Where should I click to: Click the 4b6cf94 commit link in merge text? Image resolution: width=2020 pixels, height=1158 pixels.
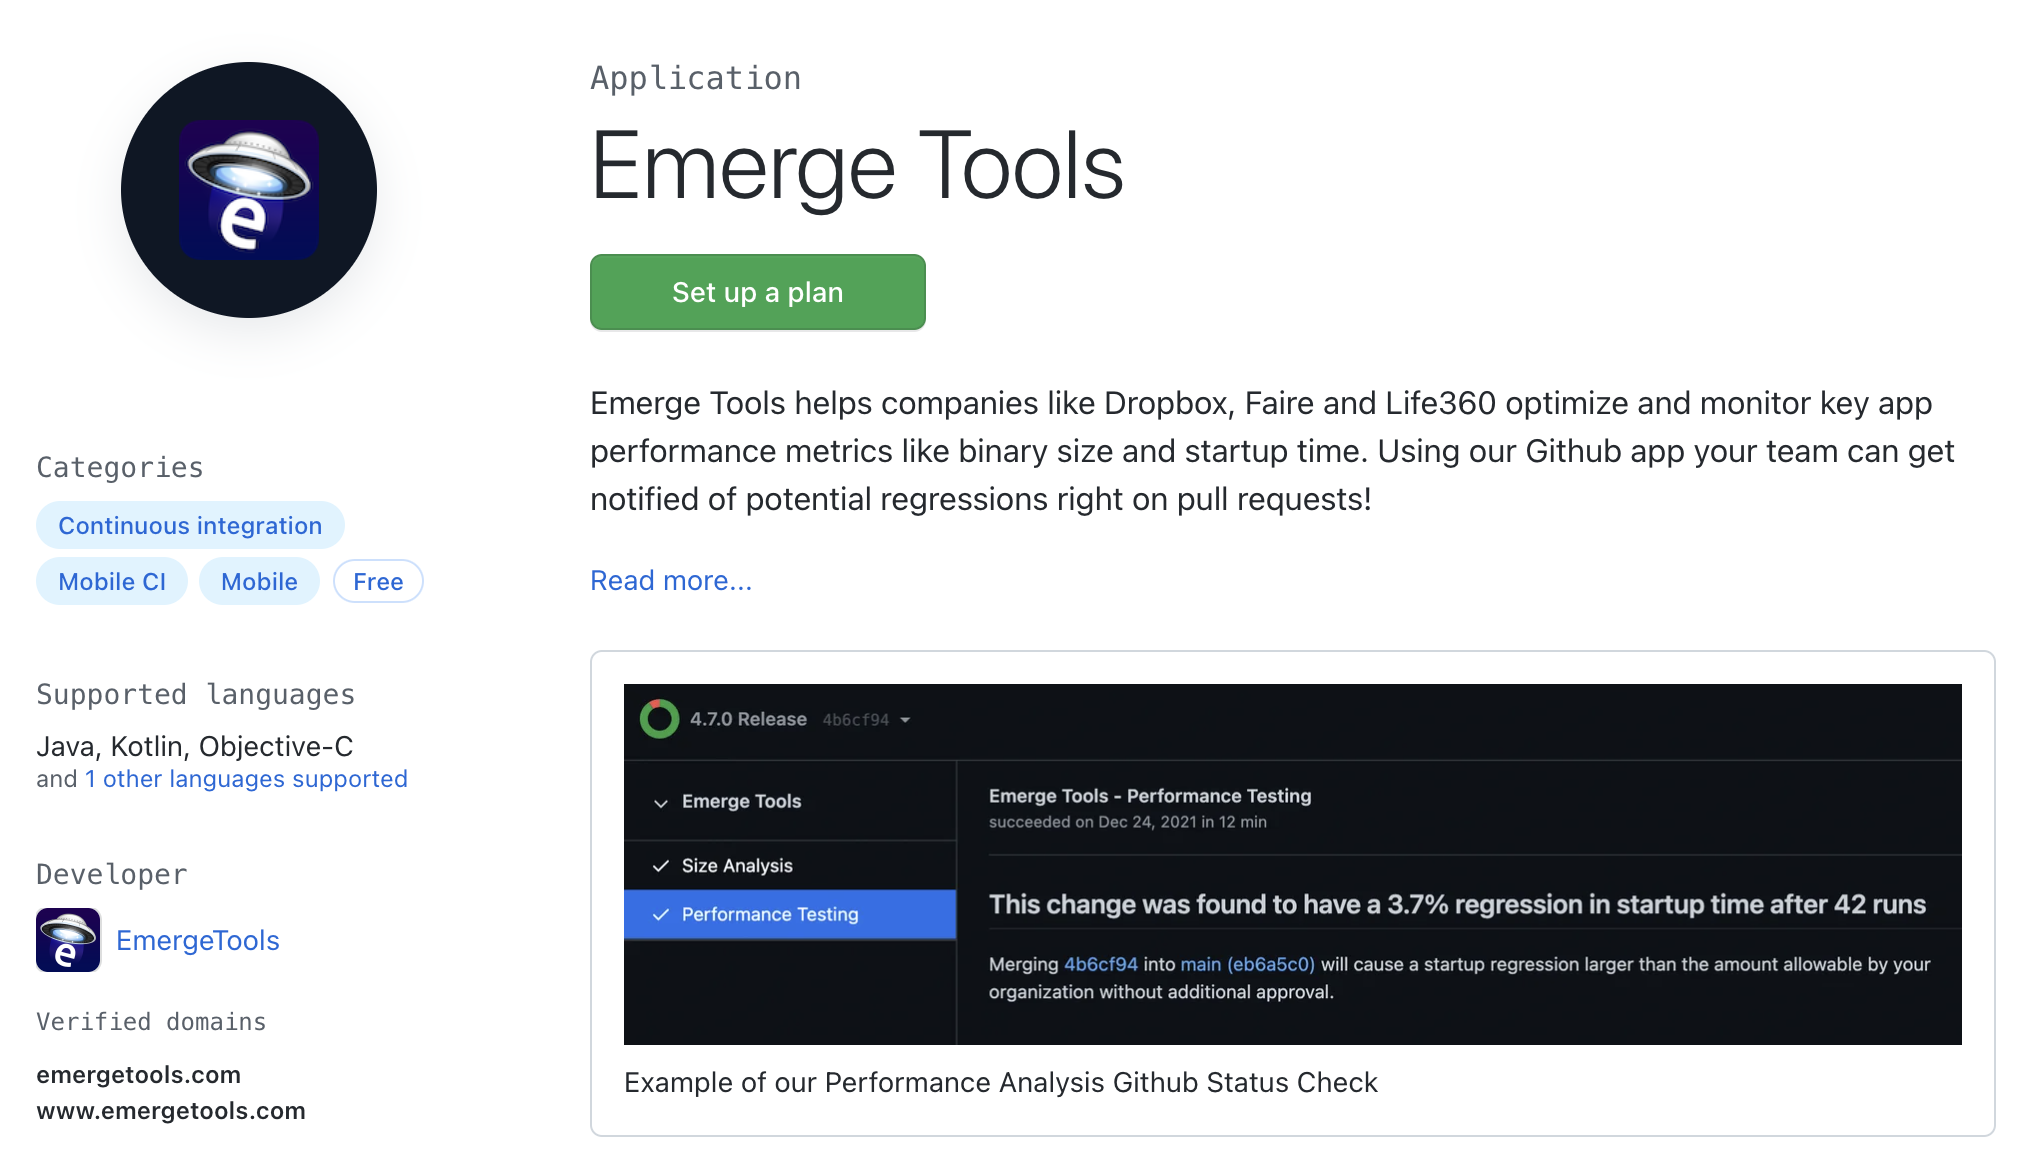(1100, 964)
